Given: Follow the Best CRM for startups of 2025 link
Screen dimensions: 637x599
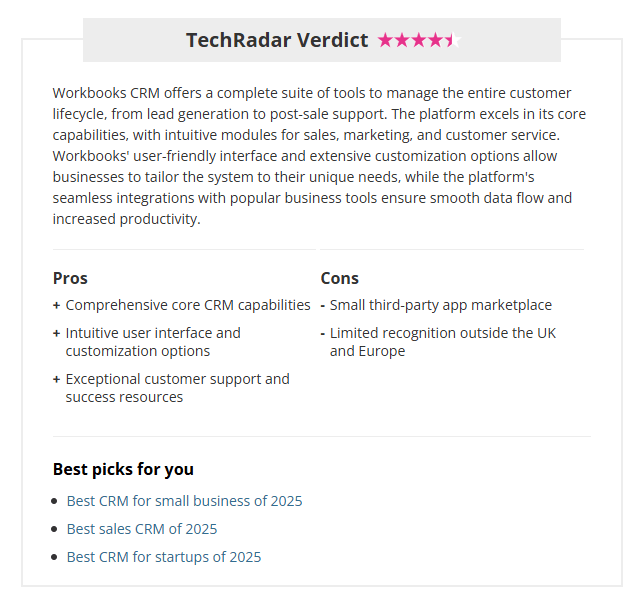Looking at the screenshot, I should pyautogui.click(x=164, y=557).
